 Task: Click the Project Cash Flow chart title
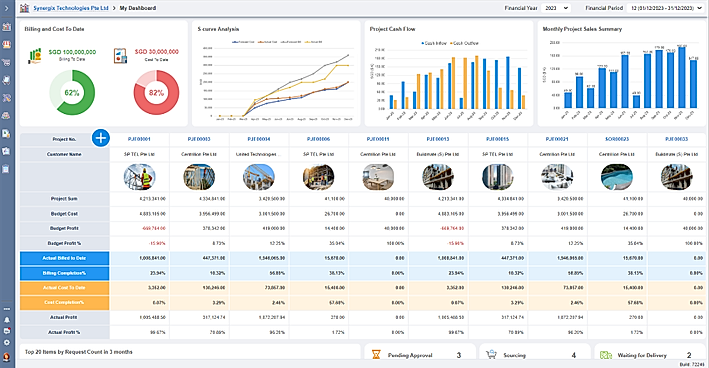click(x=392, y=29)
